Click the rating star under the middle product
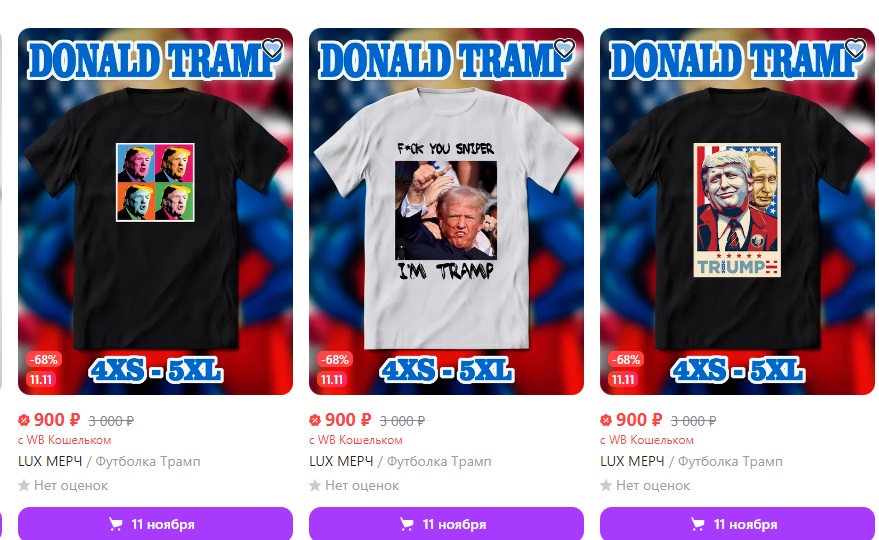Viewport: 879px width, 540px height. [315, 485]
